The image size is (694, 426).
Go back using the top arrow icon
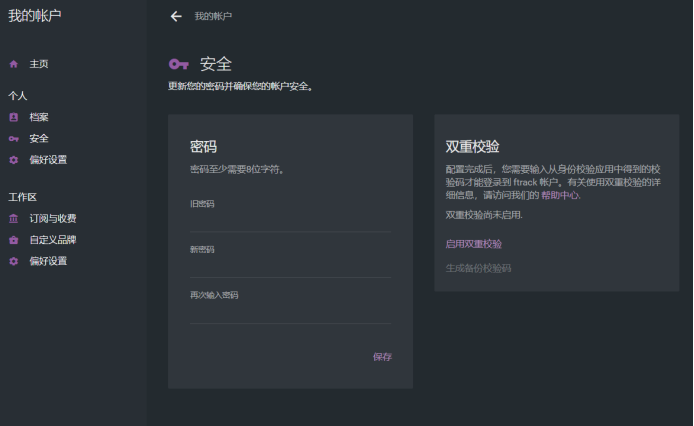(x=177, y=16)
